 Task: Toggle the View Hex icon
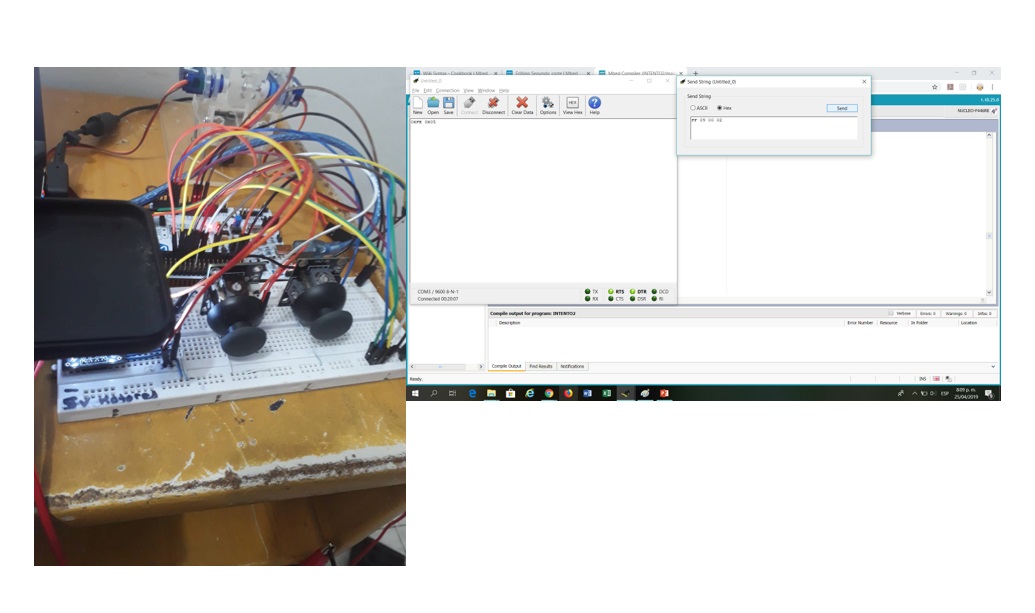[573, 103]
